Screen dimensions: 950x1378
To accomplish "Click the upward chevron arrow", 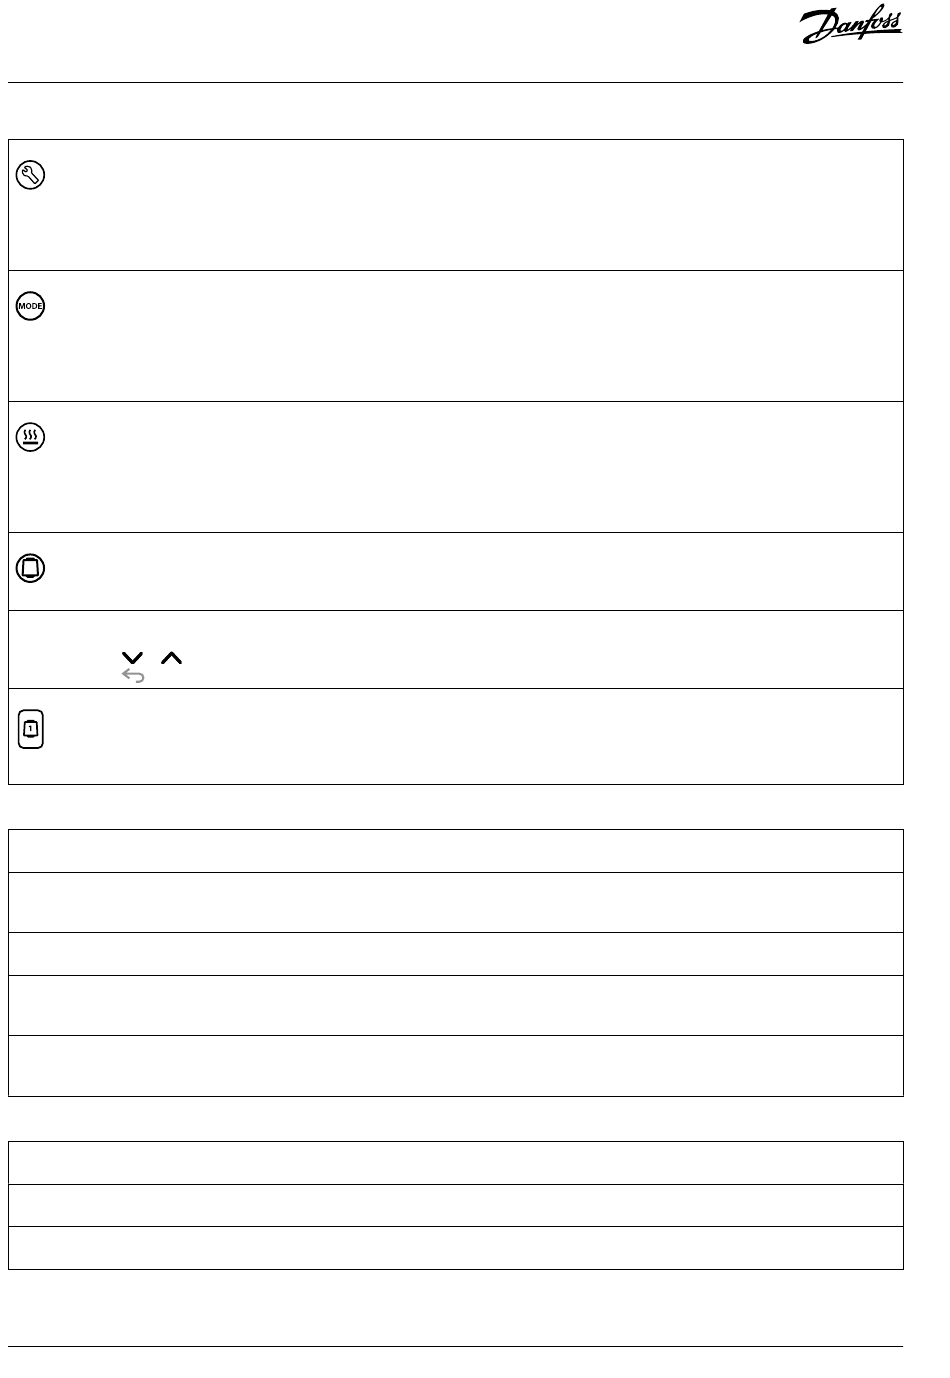I will coord(172,658).
